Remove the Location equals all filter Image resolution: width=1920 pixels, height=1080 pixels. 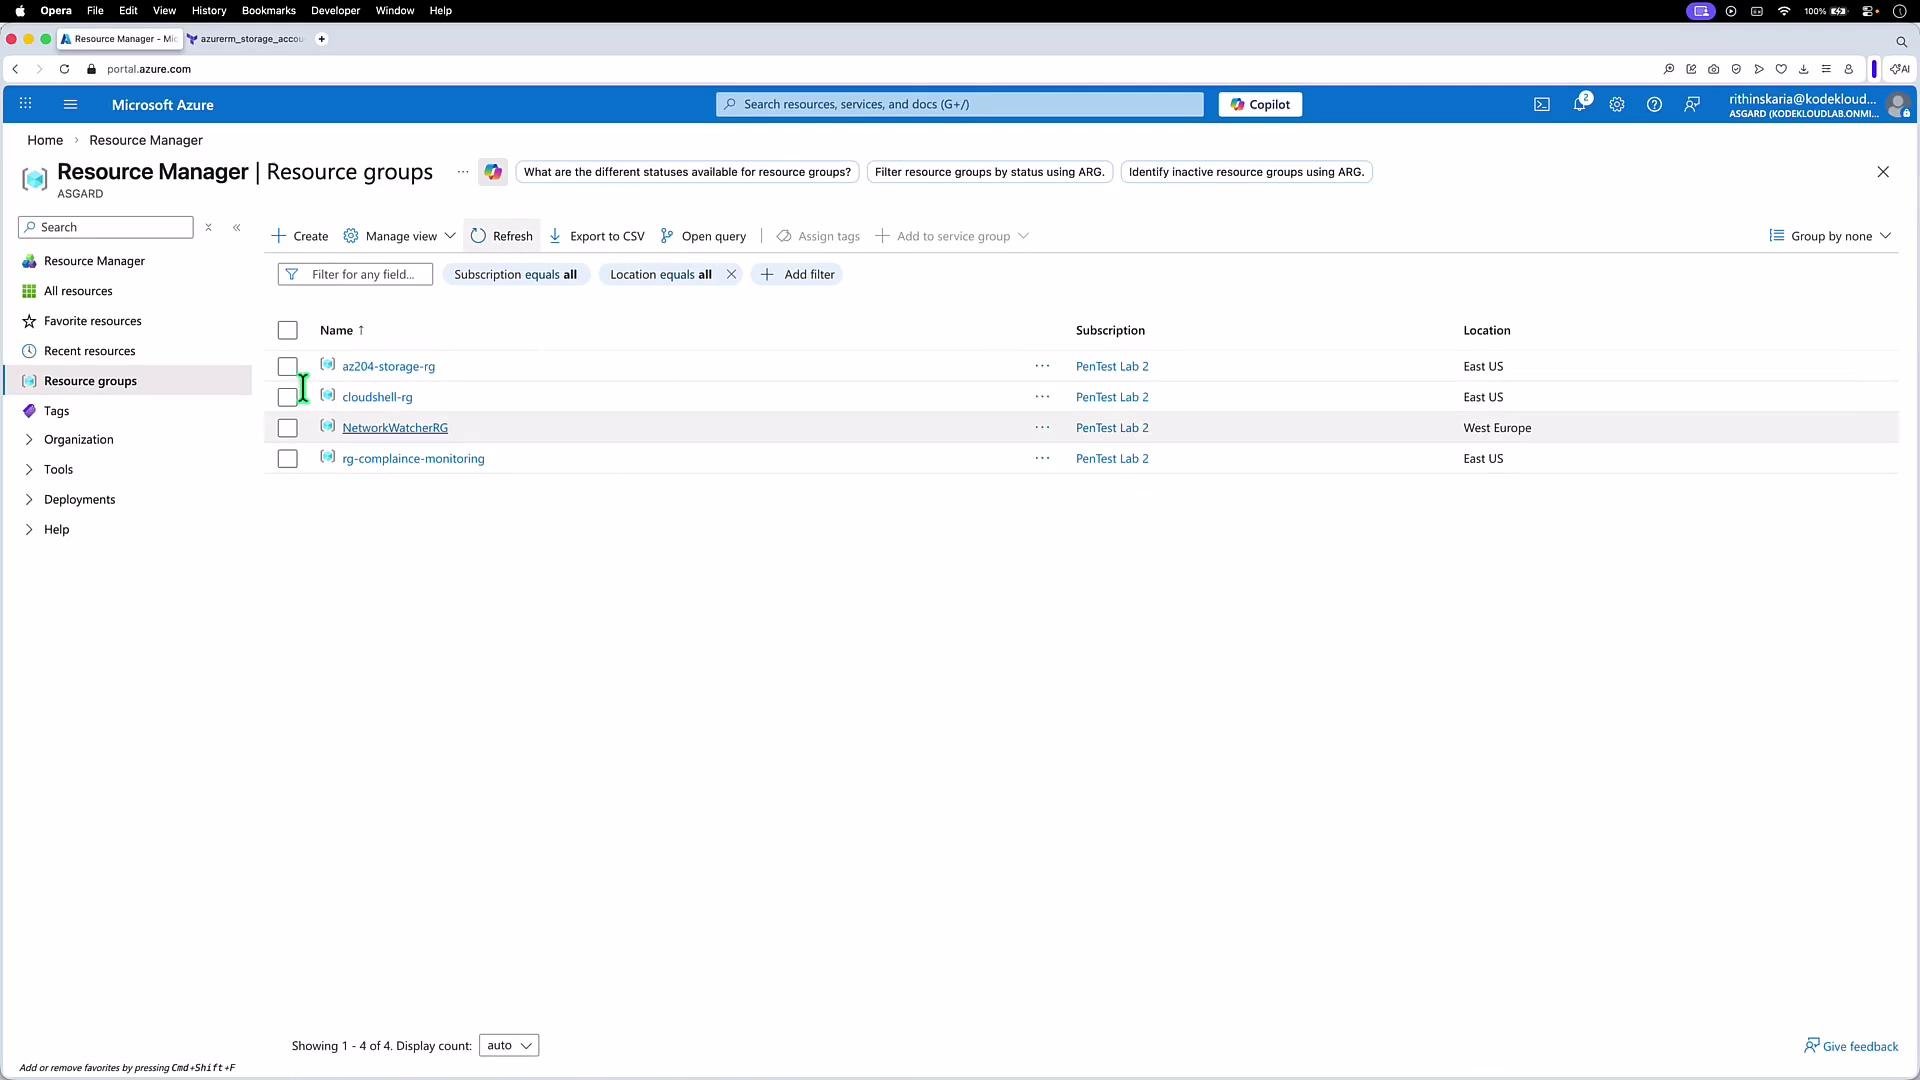pyautogui.click(x=731, y=275)
